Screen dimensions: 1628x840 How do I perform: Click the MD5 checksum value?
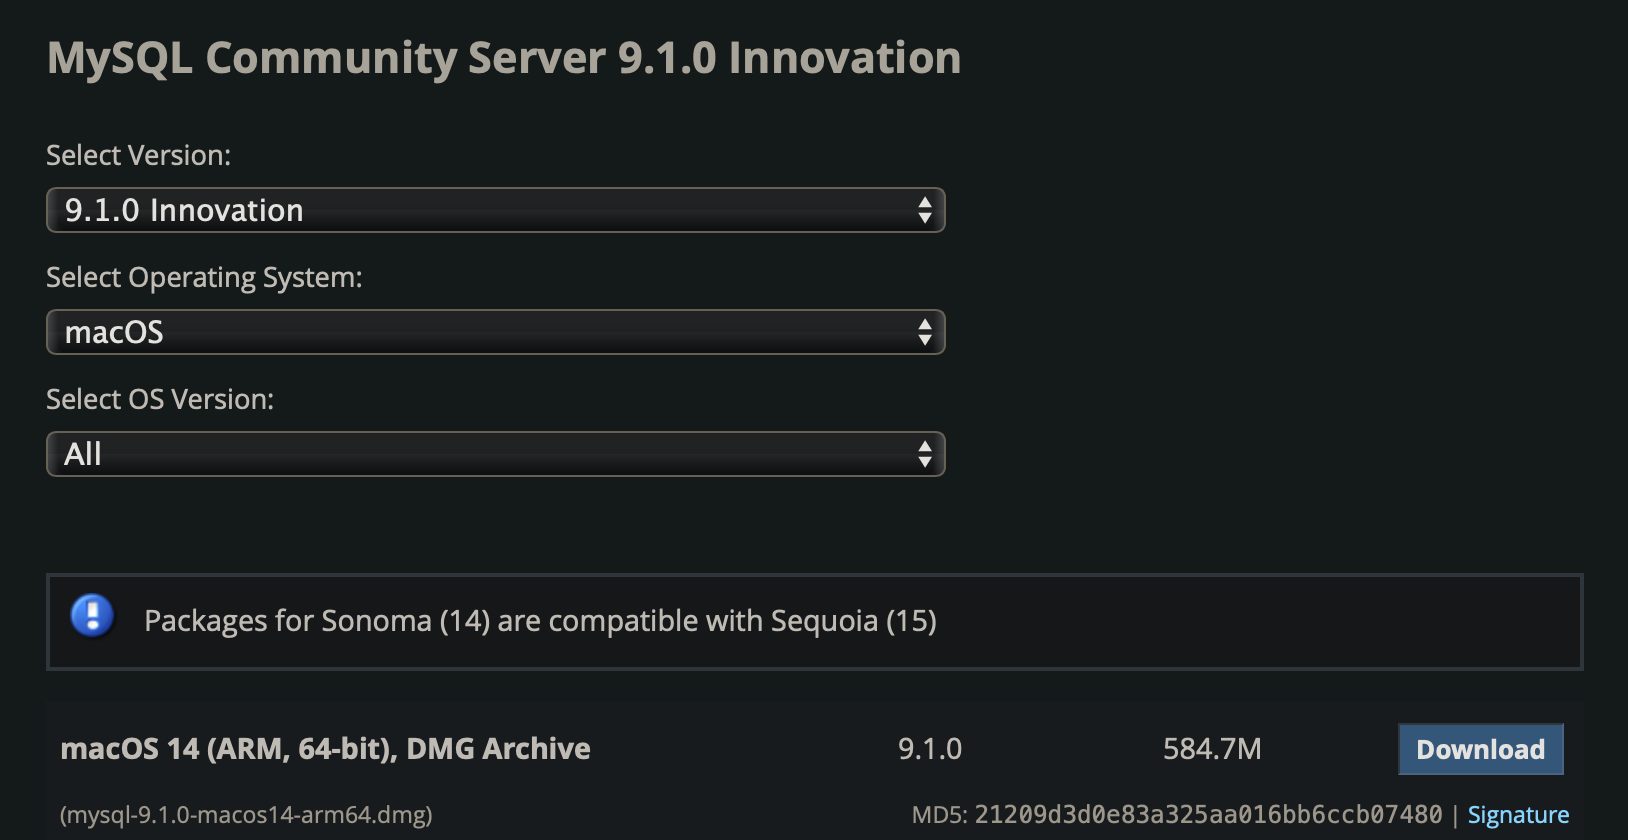[1208, 815]
